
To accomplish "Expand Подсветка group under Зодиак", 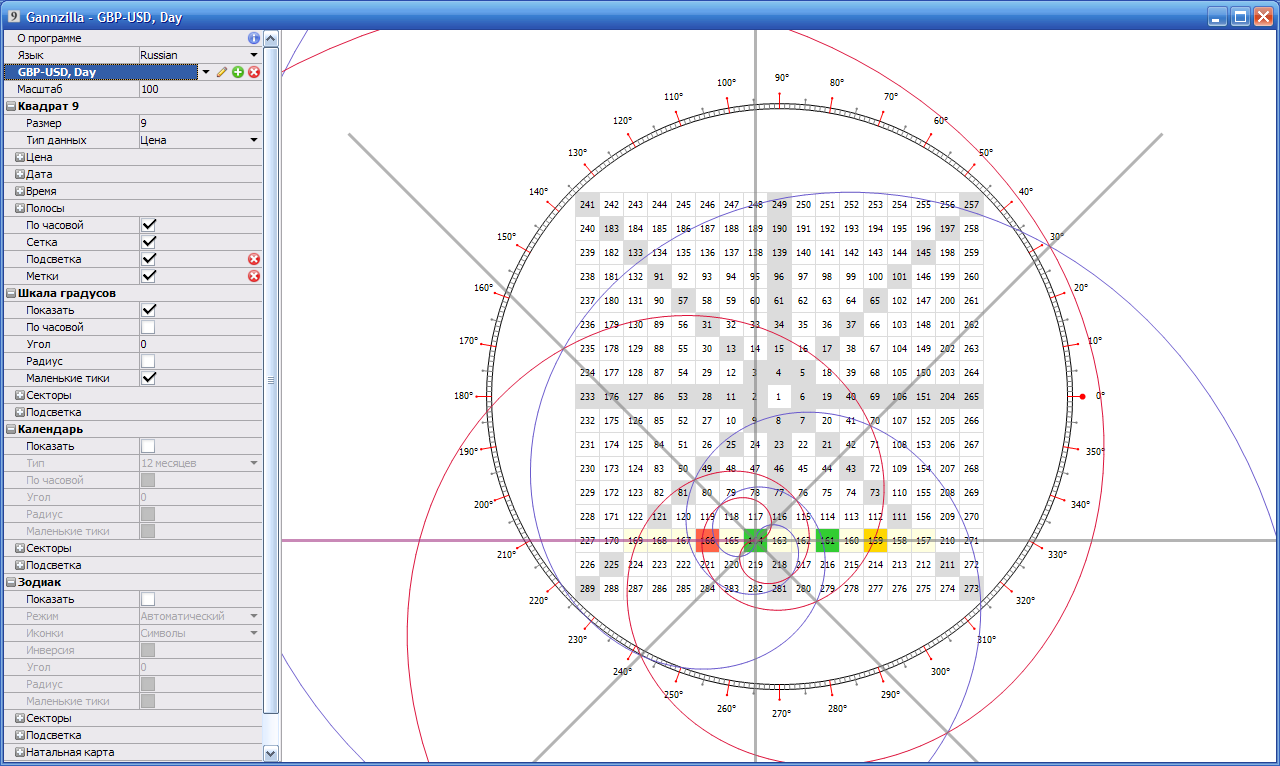I will (20, 735).
